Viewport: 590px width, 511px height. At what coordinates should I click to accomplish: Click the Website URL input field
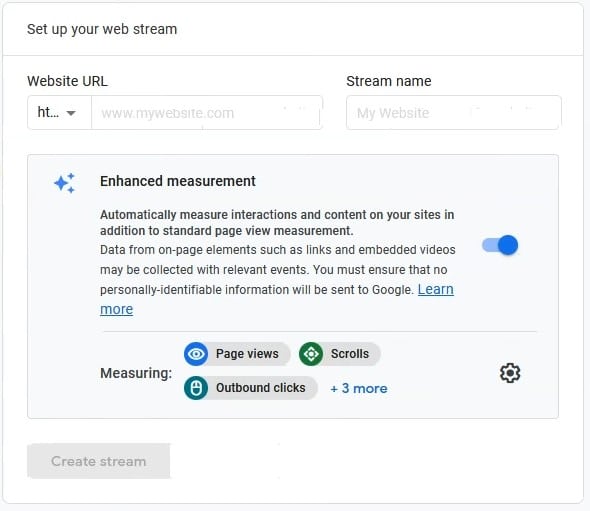tap(207, 113)
